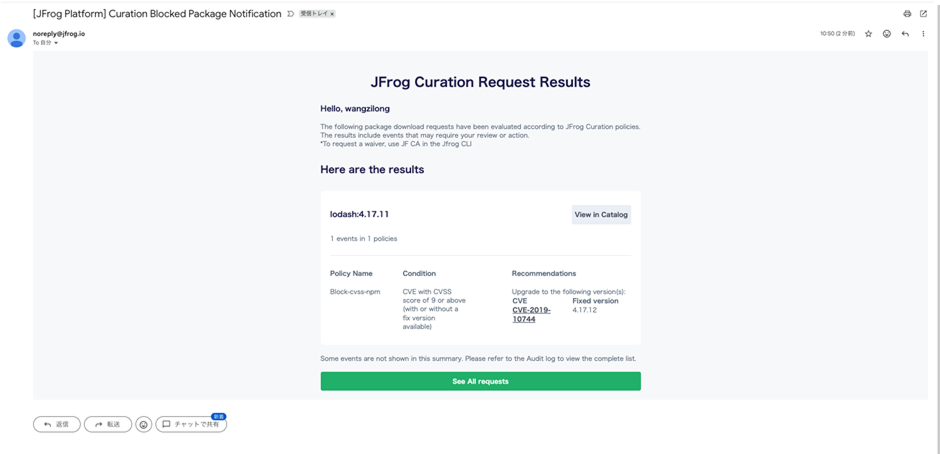940x454 pixels.
Task: Click the noreply@jfrog.io sender name
Action: (59, 33)
